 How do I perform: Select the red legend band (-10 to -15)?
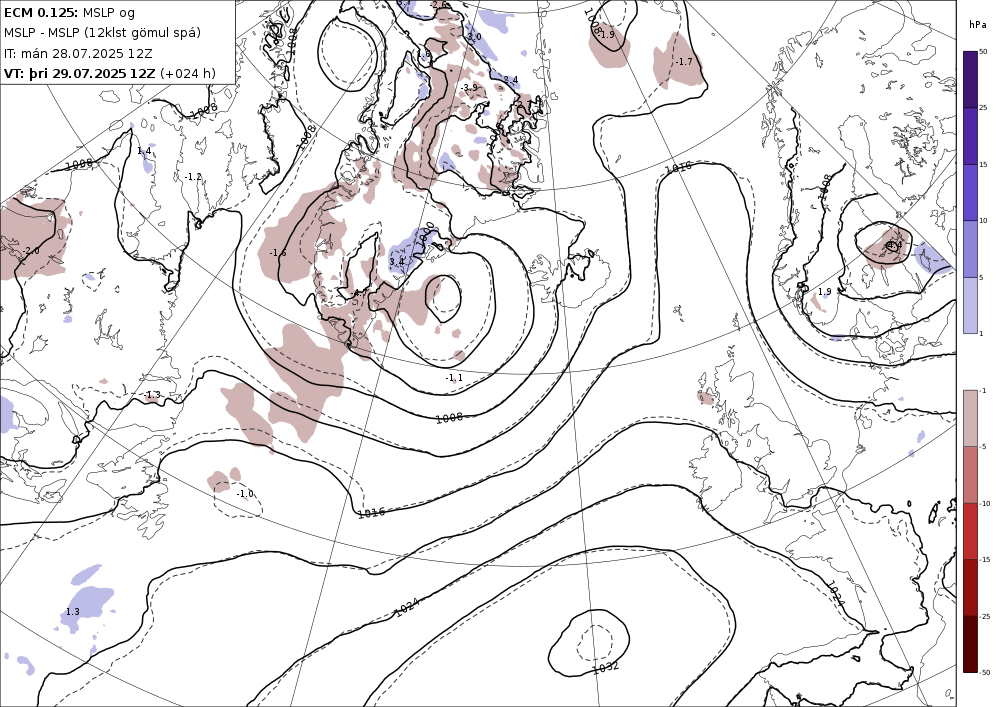tap(970, 531)
